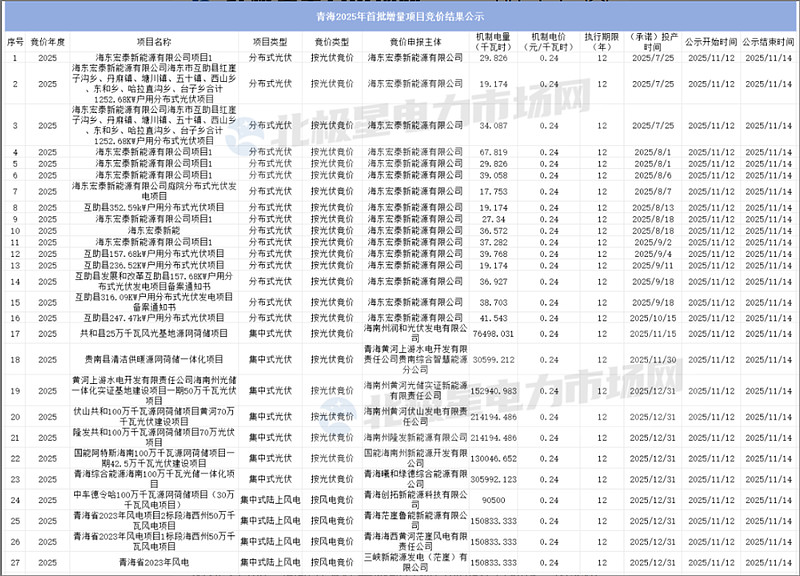The width and height of the screenshot is (800, 576).
Task: Select 集中式陆上风电 type in row 24
Action: pos(270,500)
